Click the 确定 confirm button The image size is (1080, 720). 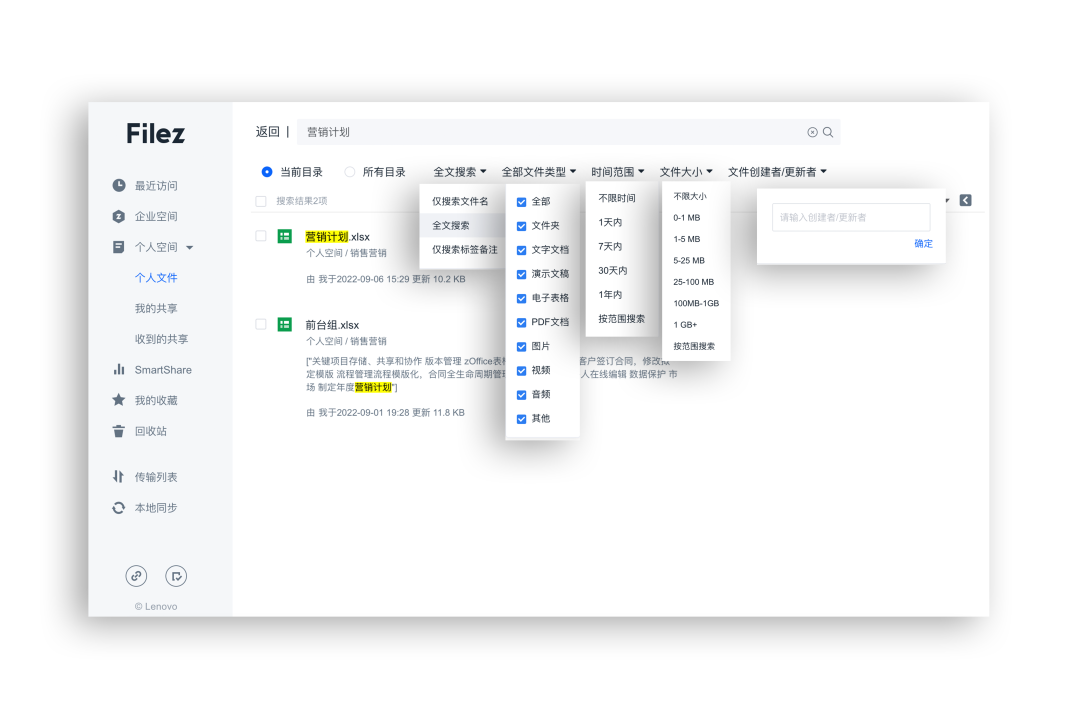tap(923, 243)
